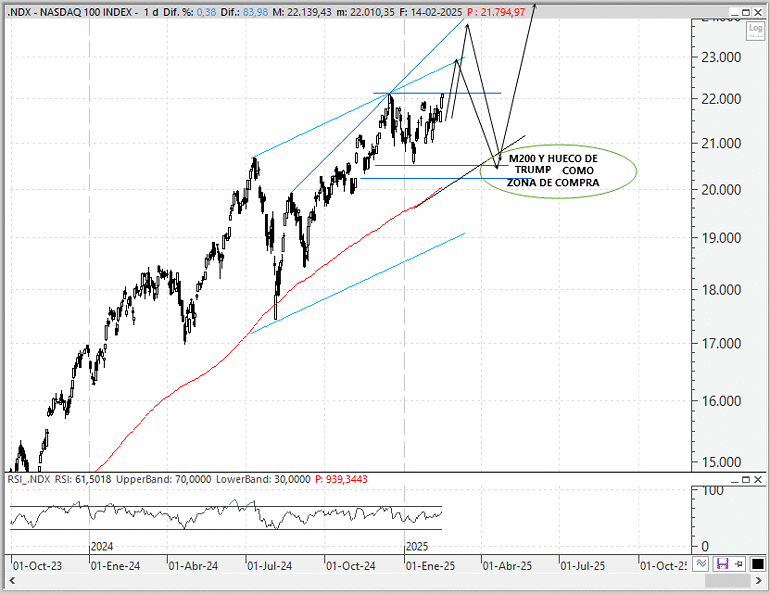This screenshot has width=770, height=594.
Task: Click the RSI axis 100 label
Action: [x=712, y=490]
